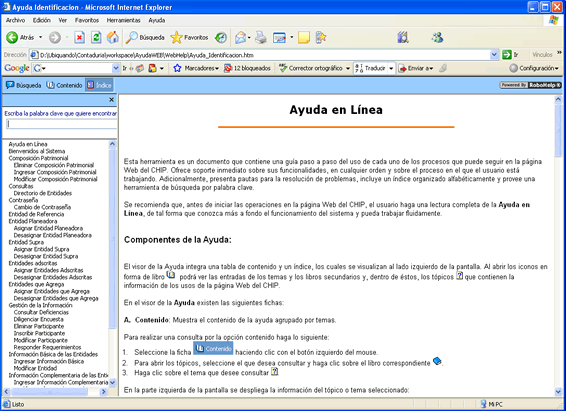Viewport: 566px width, 411px height.
Task: Click Mi PC zone in status bar
Action: [x=492, y=404]
